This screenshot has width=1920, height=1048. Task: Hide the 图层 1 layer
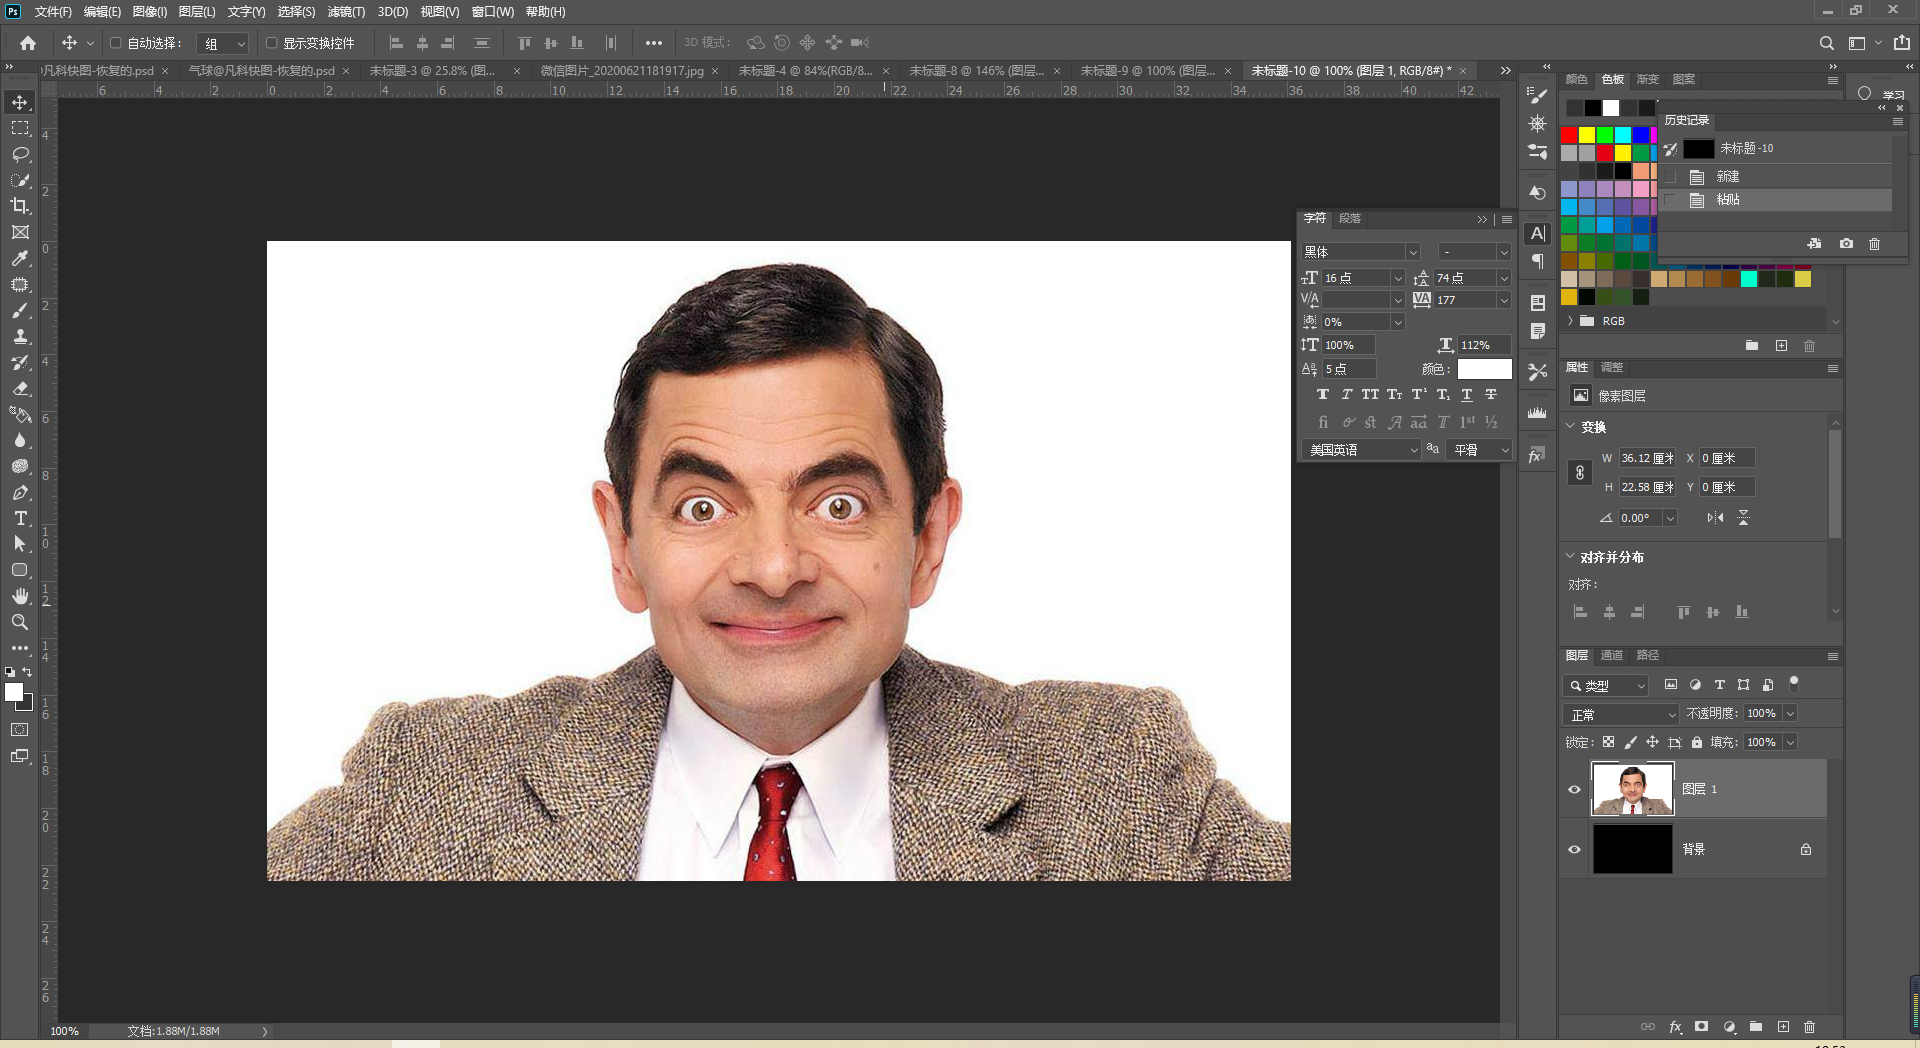point(1574,789)
